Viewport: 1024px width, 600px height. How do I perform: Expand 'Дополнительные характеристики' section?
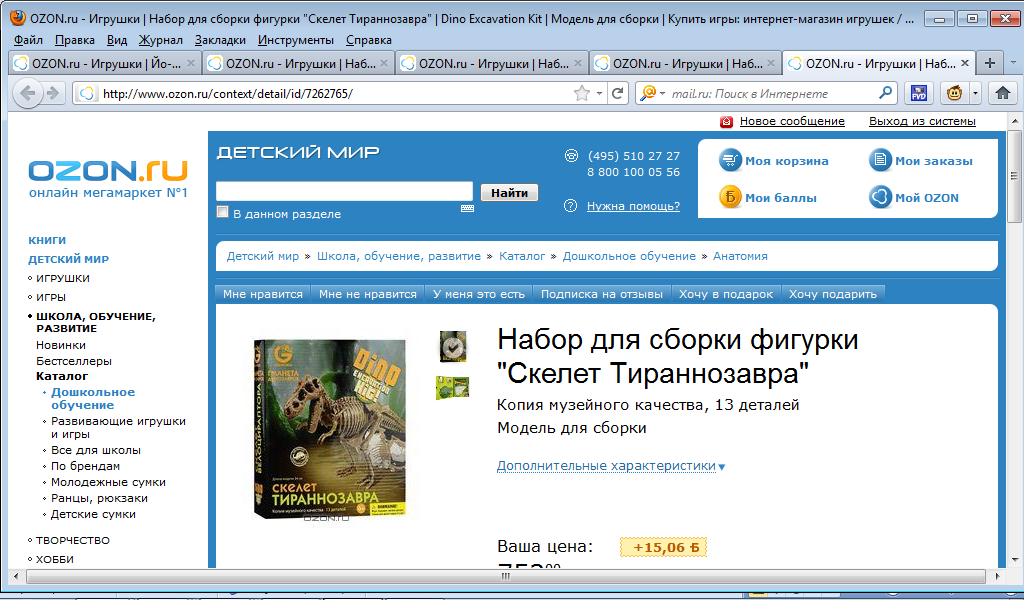(611, 466)
